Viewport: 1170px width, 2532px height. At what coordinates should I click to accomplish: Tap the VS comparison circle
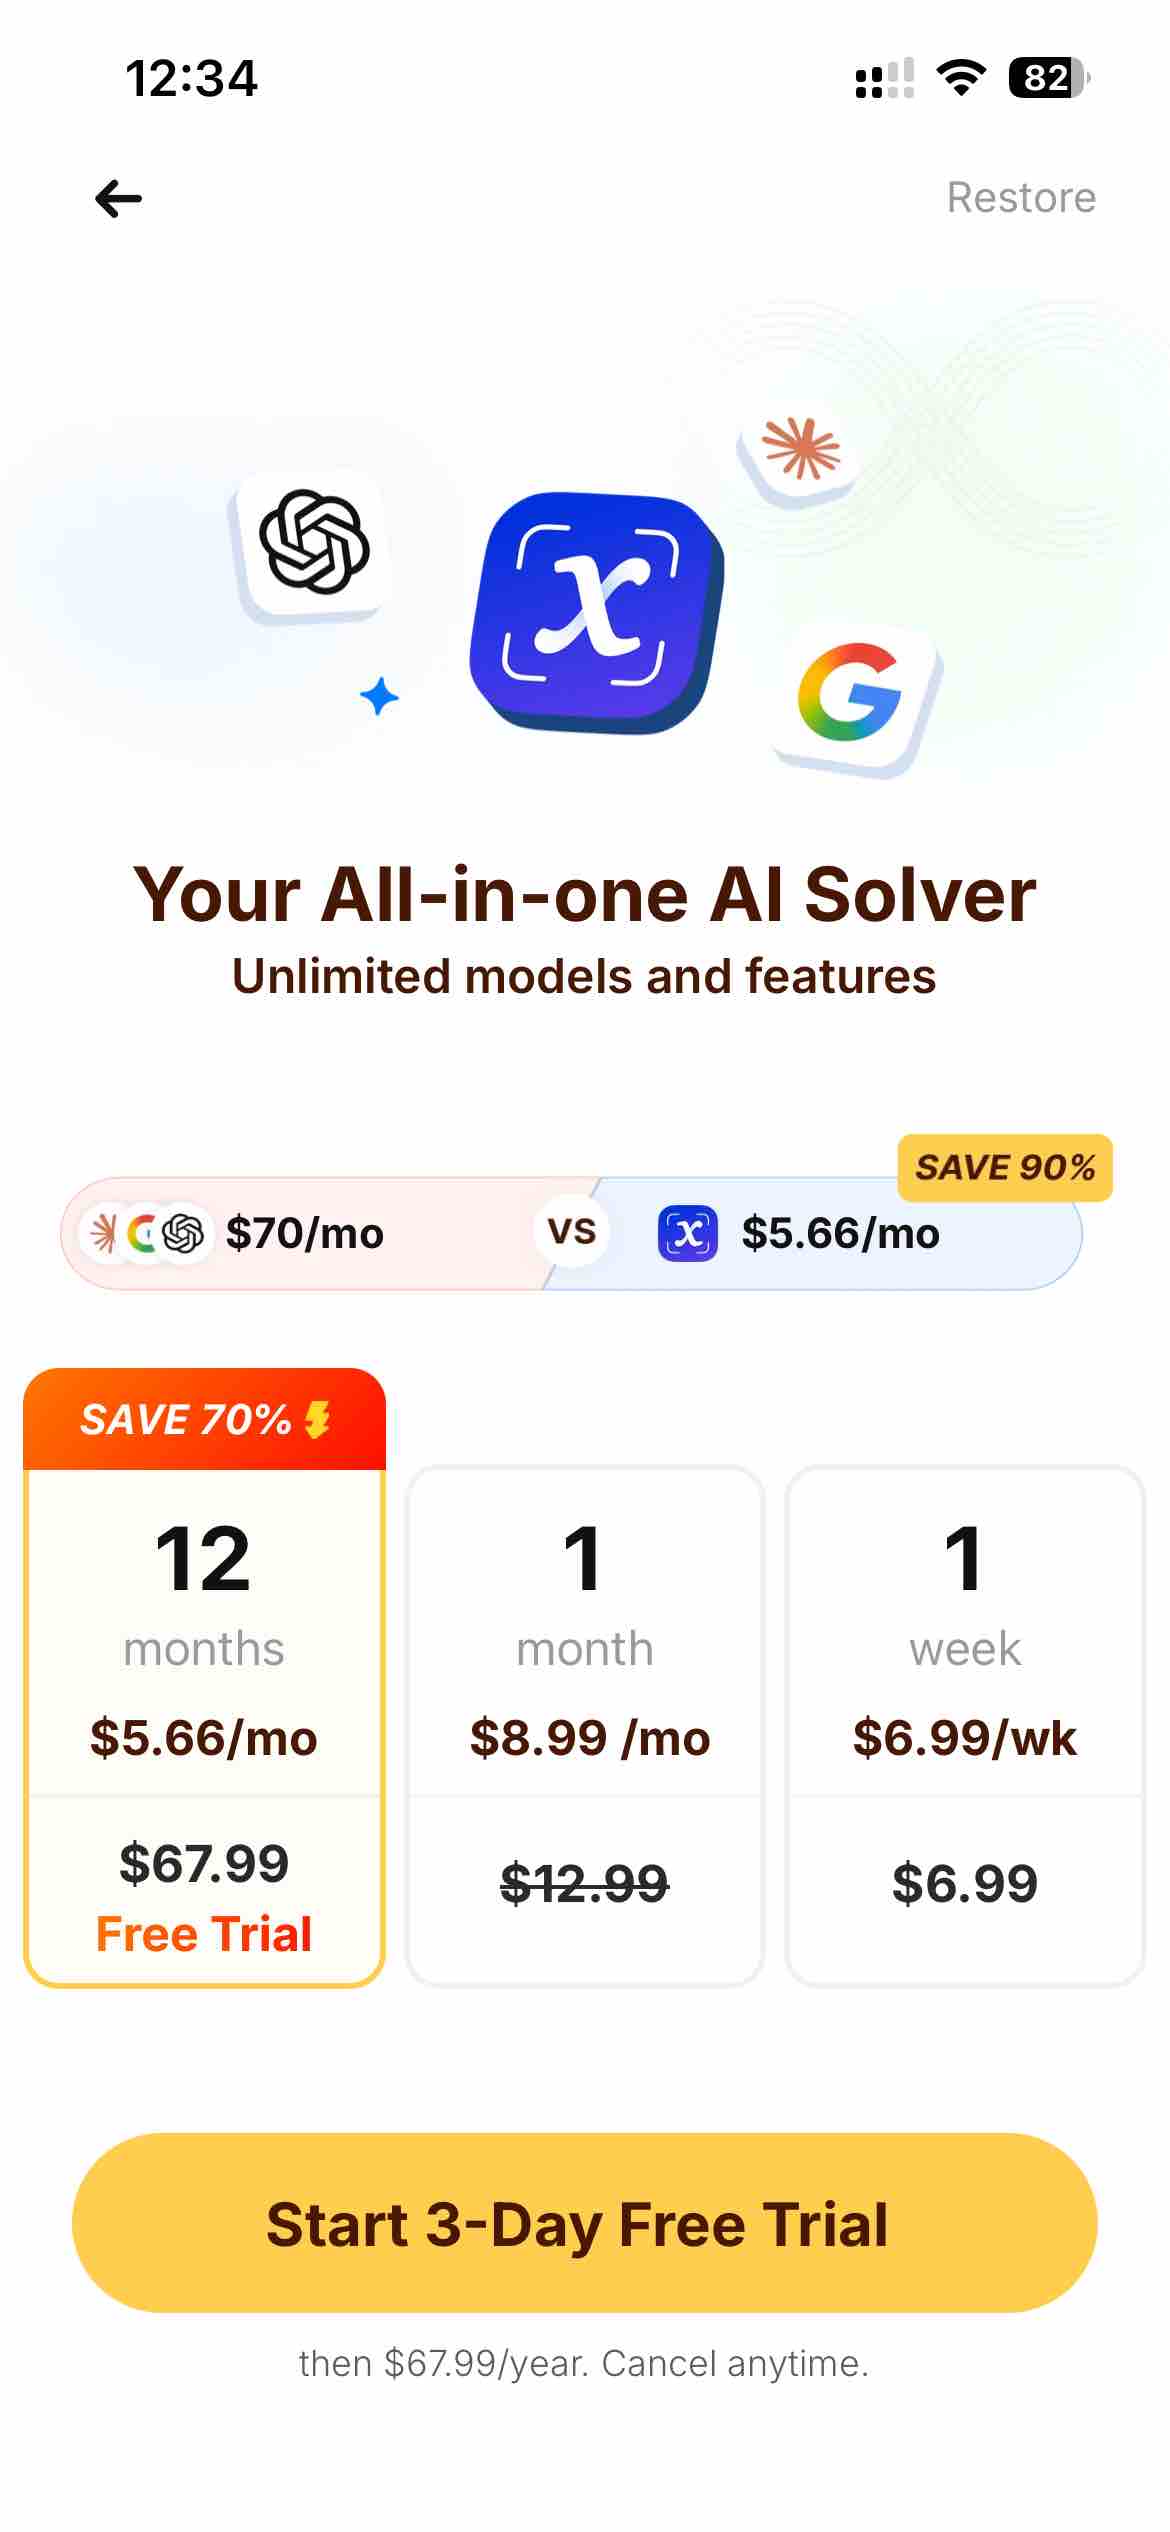point(572,1232)
